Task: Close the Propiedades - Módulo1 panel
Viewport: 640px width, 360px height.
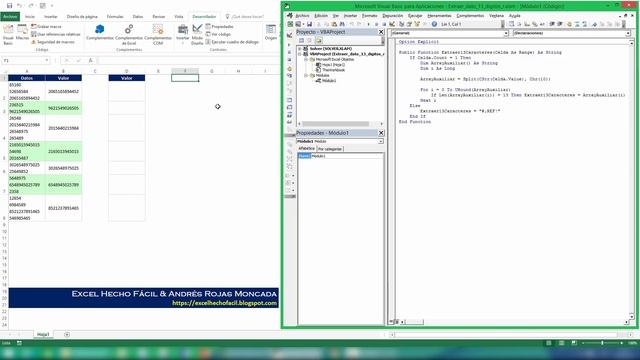Action: pos(381,133)
